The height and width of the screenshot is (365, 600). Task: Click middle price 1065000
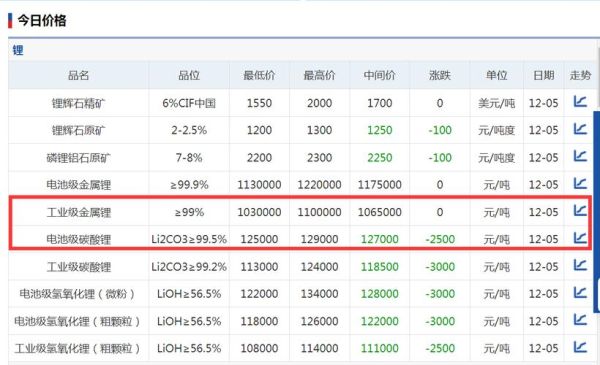[380, 212]
